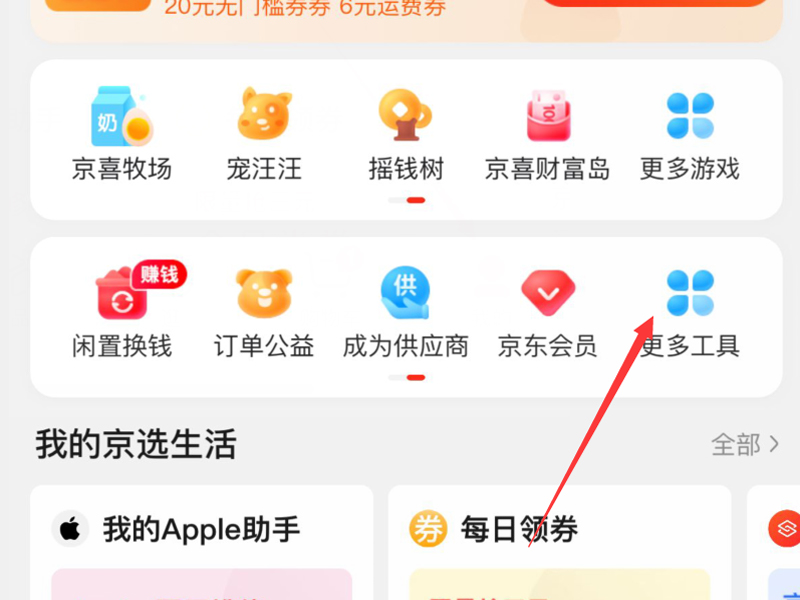Open 订单公益 bear icon
This screenshot has height=600, width=800.
264,293
